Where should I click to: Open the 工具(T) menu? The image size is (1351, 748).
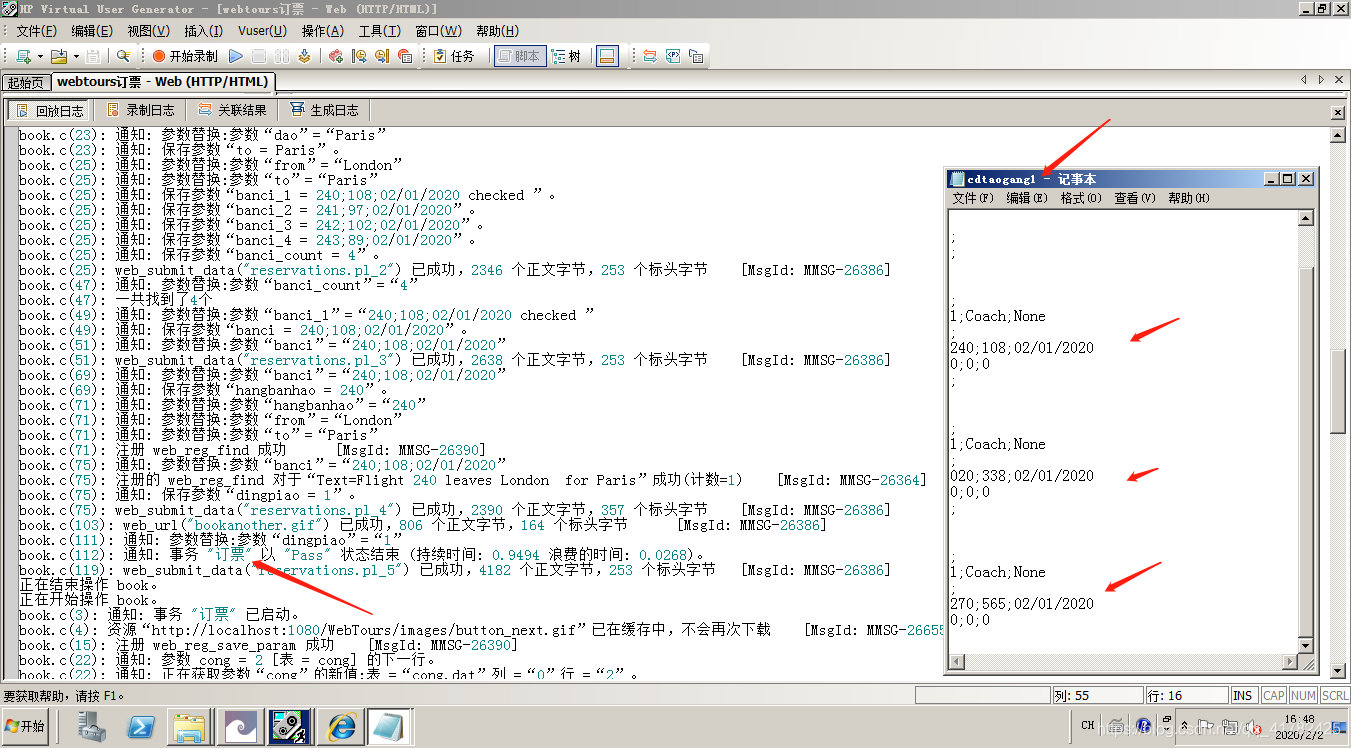pyautogui.click(x=379, y=31)
